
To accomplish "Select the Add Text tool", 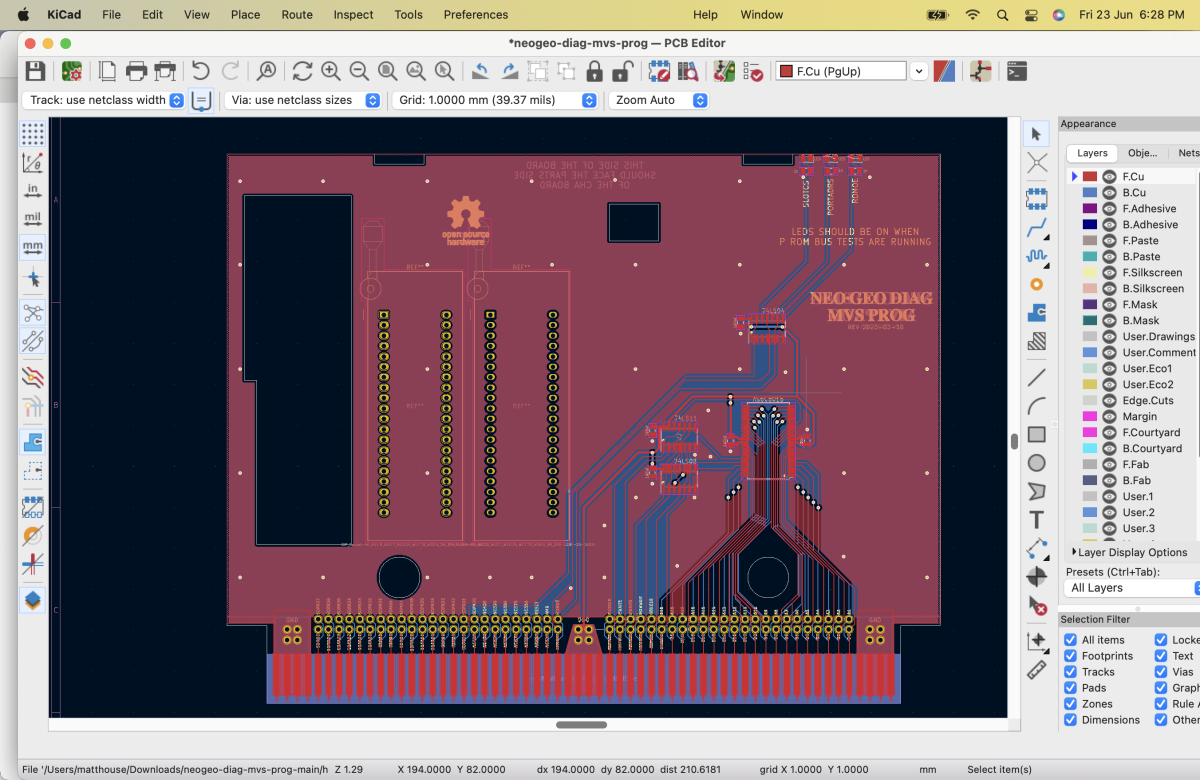I will point(1037,520).
